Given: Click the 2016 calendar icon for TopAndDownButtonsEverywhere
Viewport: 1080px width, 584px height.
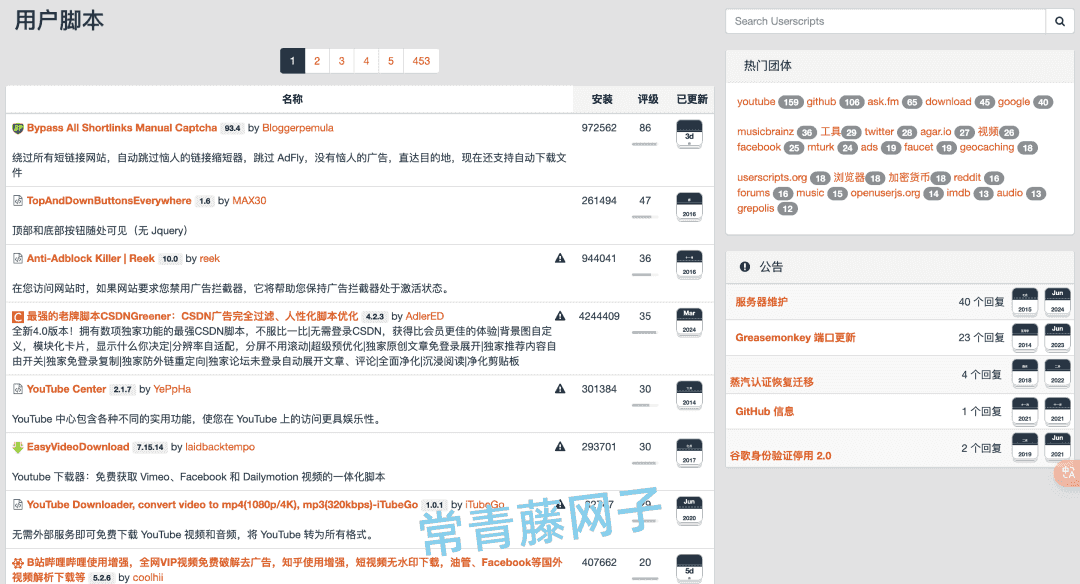Looking at the screenshot, I should [x=689, y=207].
